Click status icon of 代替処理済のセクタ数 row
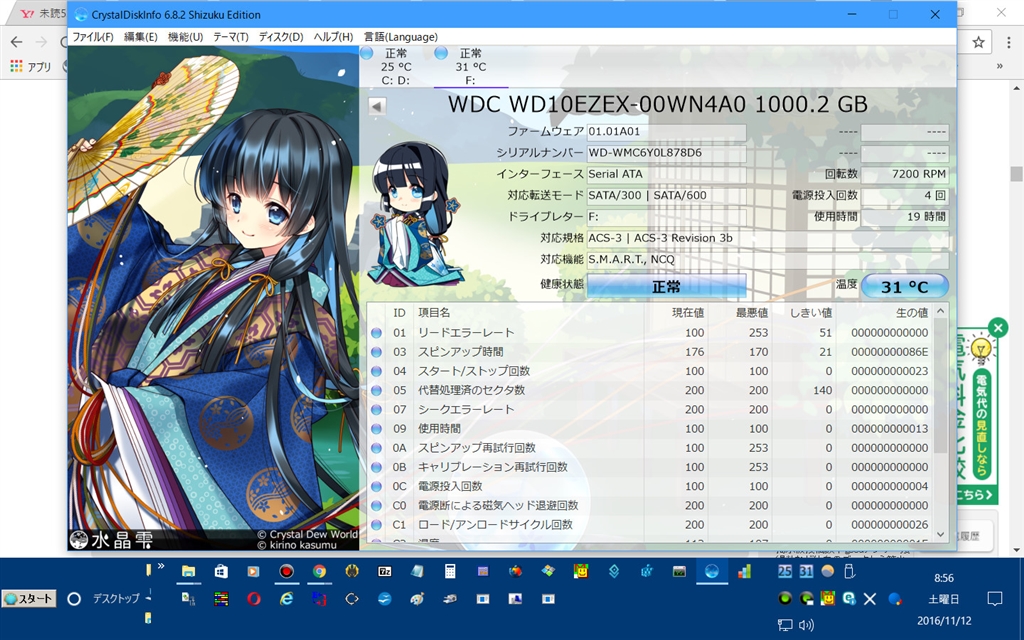Image resolution: width=1024 pixels, height=640 pixels. pyautogui.click(x=376, y=391)
